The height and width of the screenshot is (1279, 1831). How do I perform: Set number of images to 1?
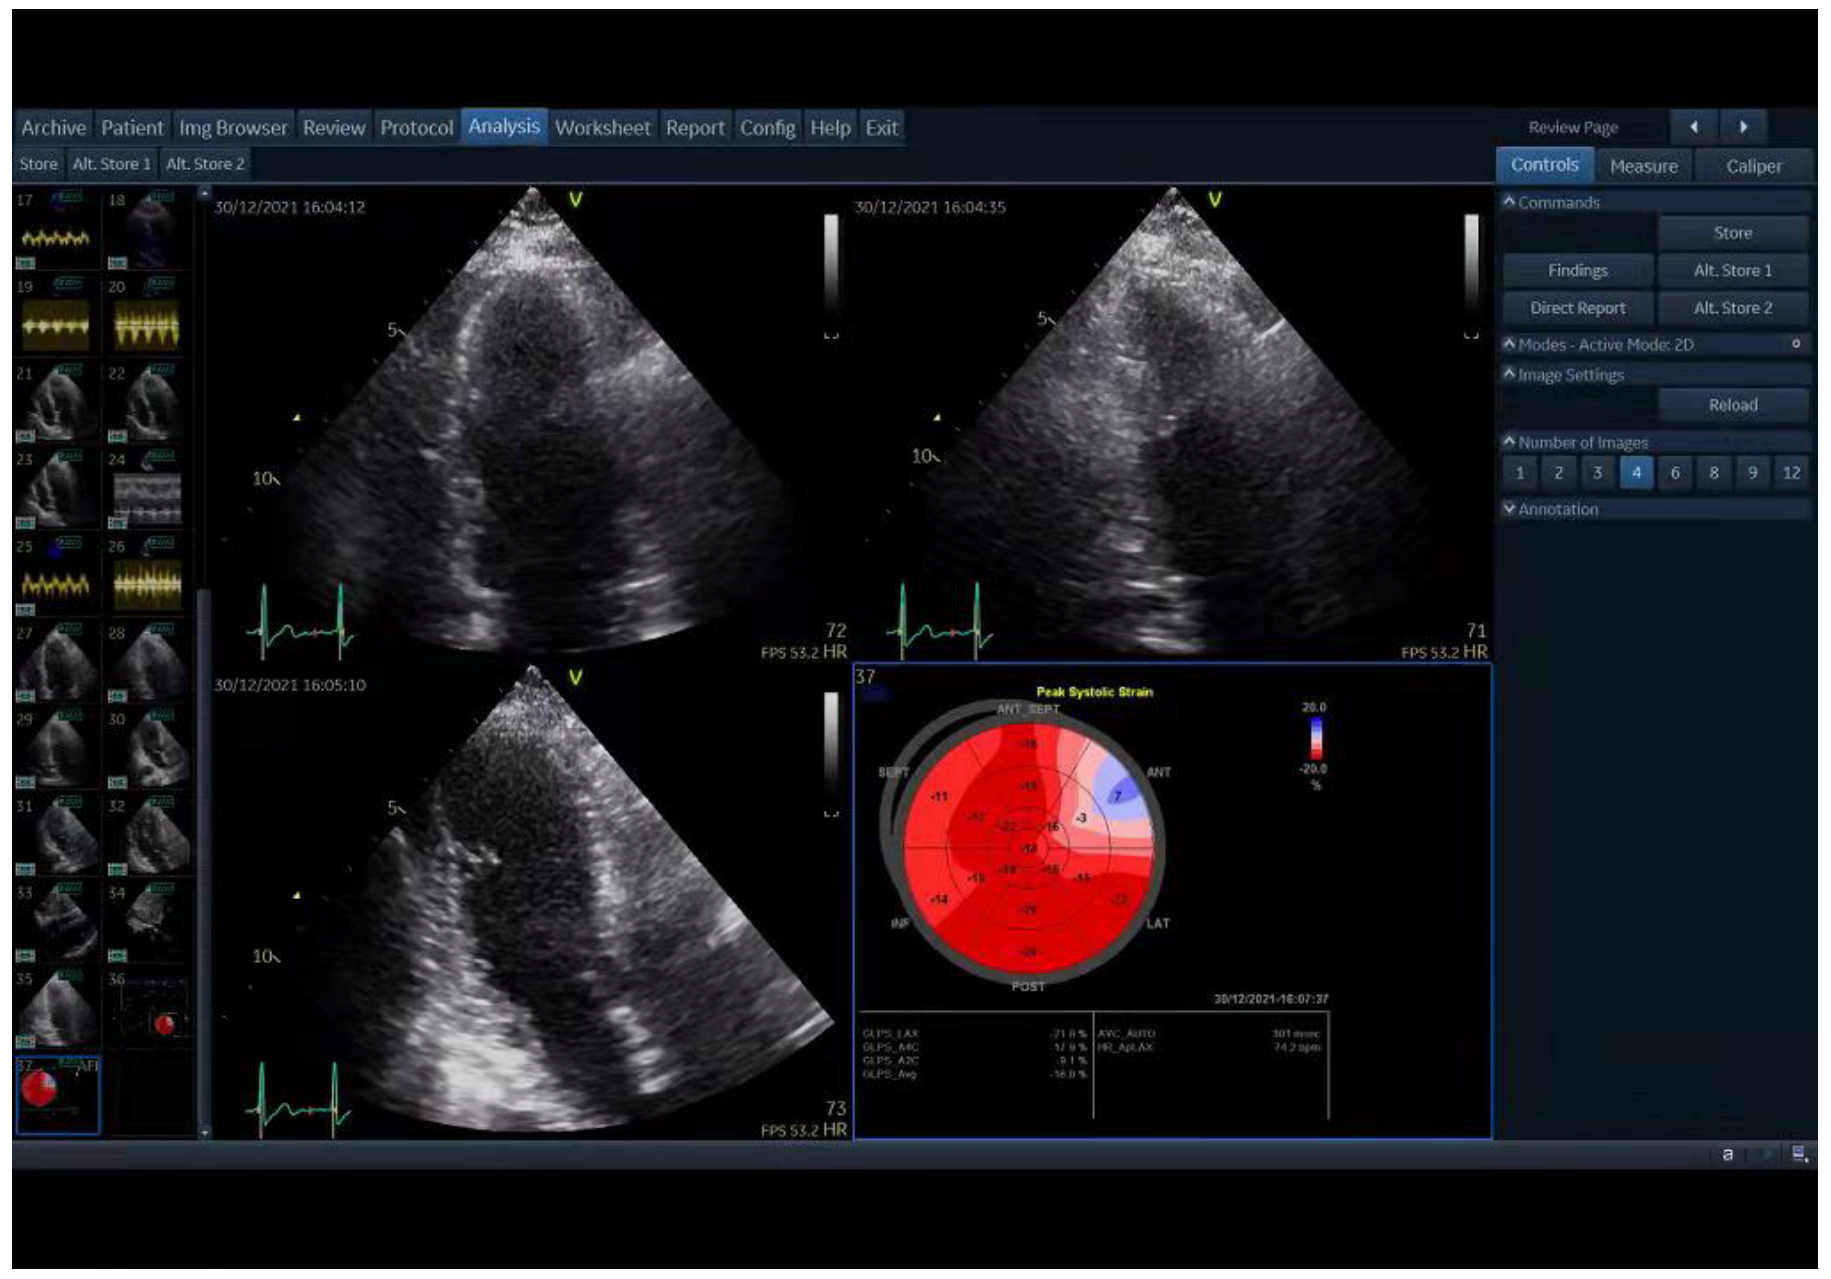1520,473
